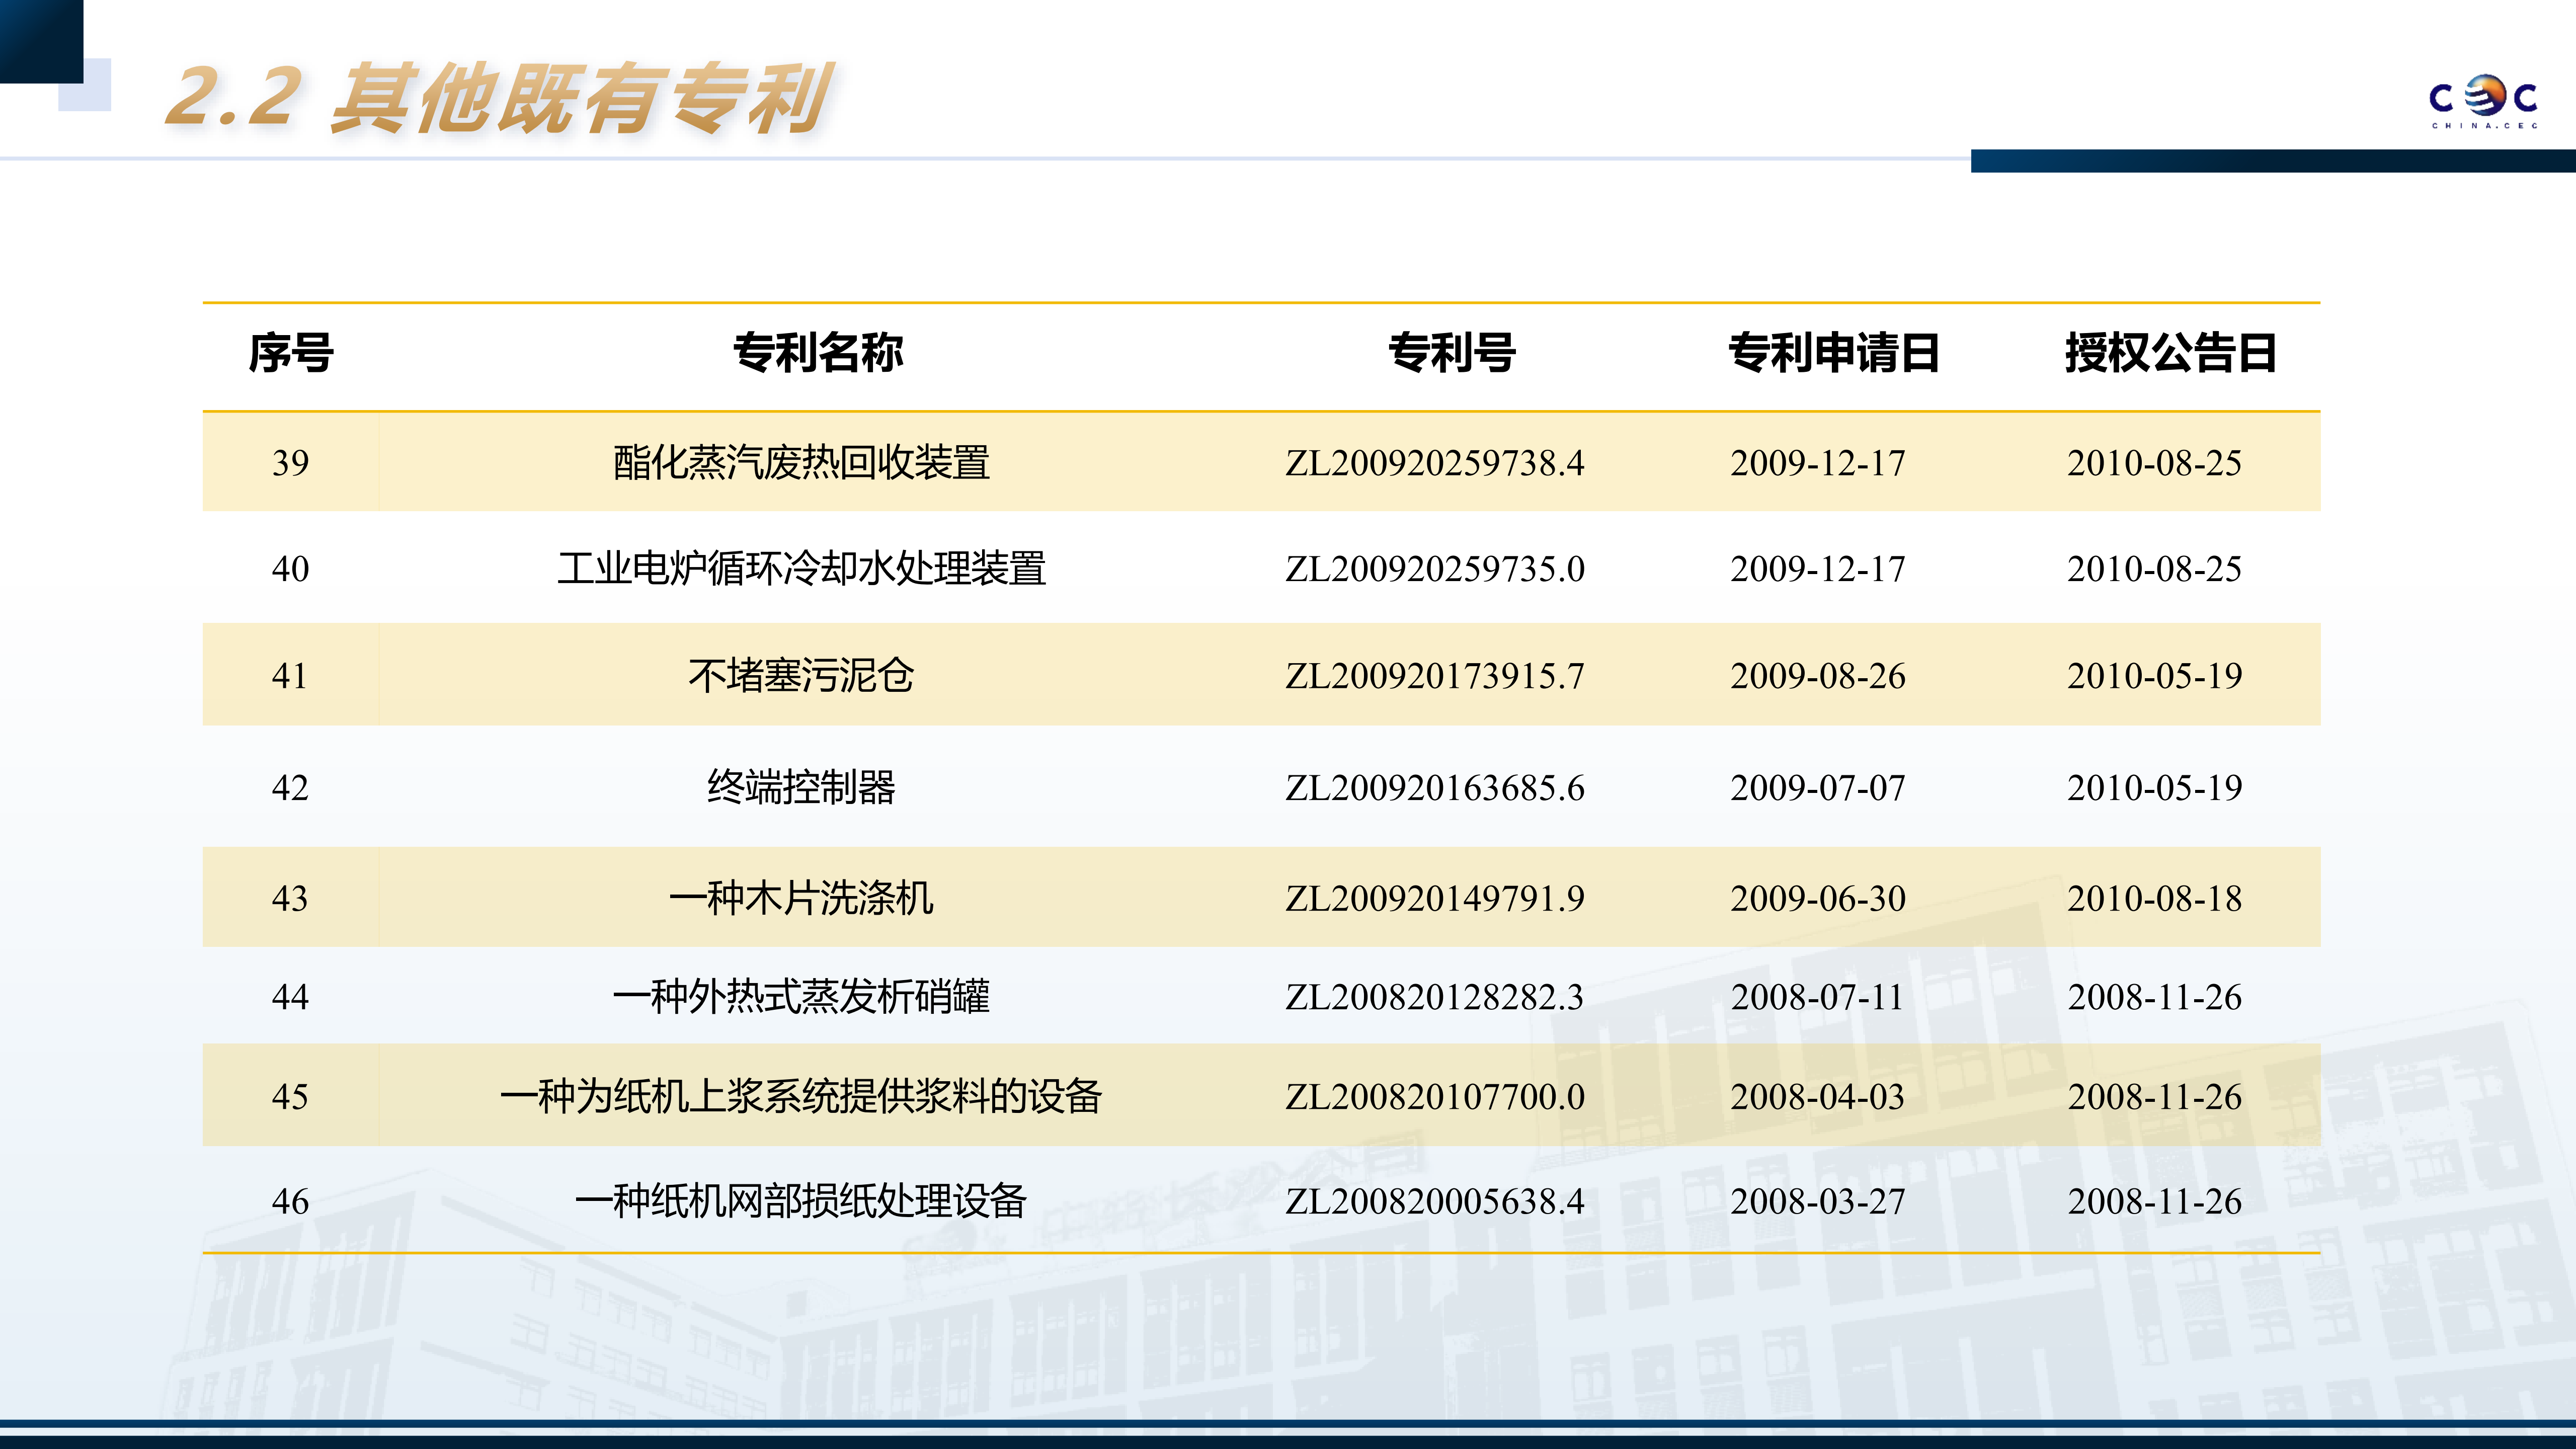Click the 授权公告日 column header

(2170, 353)
